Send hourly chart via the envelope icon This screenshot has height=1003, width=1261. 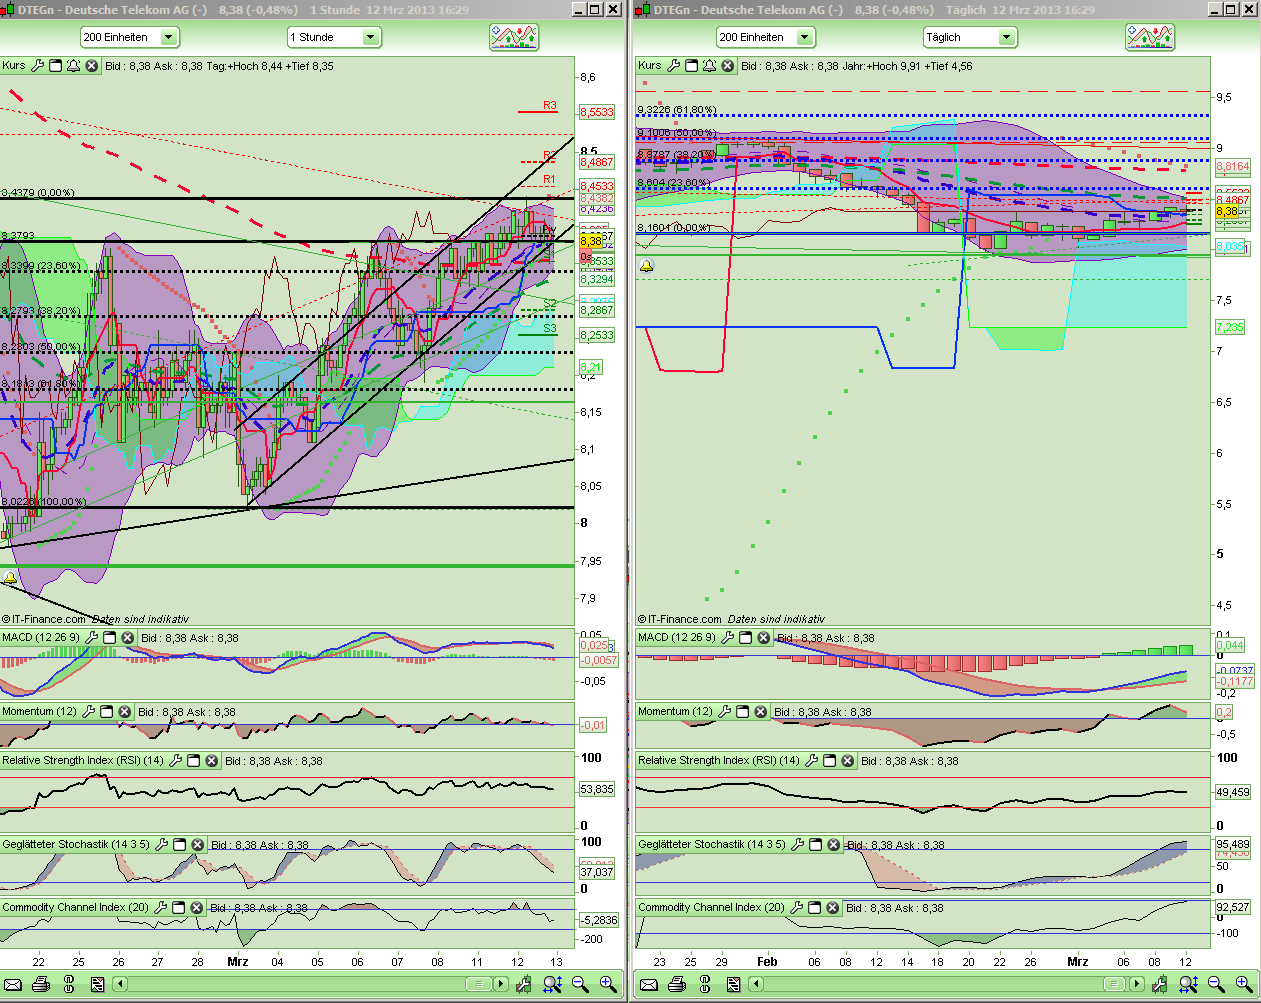pos(13,985)
